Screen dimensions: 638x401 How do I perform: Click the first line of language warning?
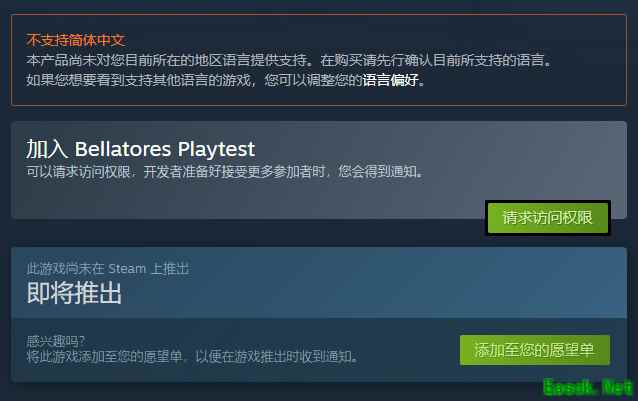click(289, 60)
